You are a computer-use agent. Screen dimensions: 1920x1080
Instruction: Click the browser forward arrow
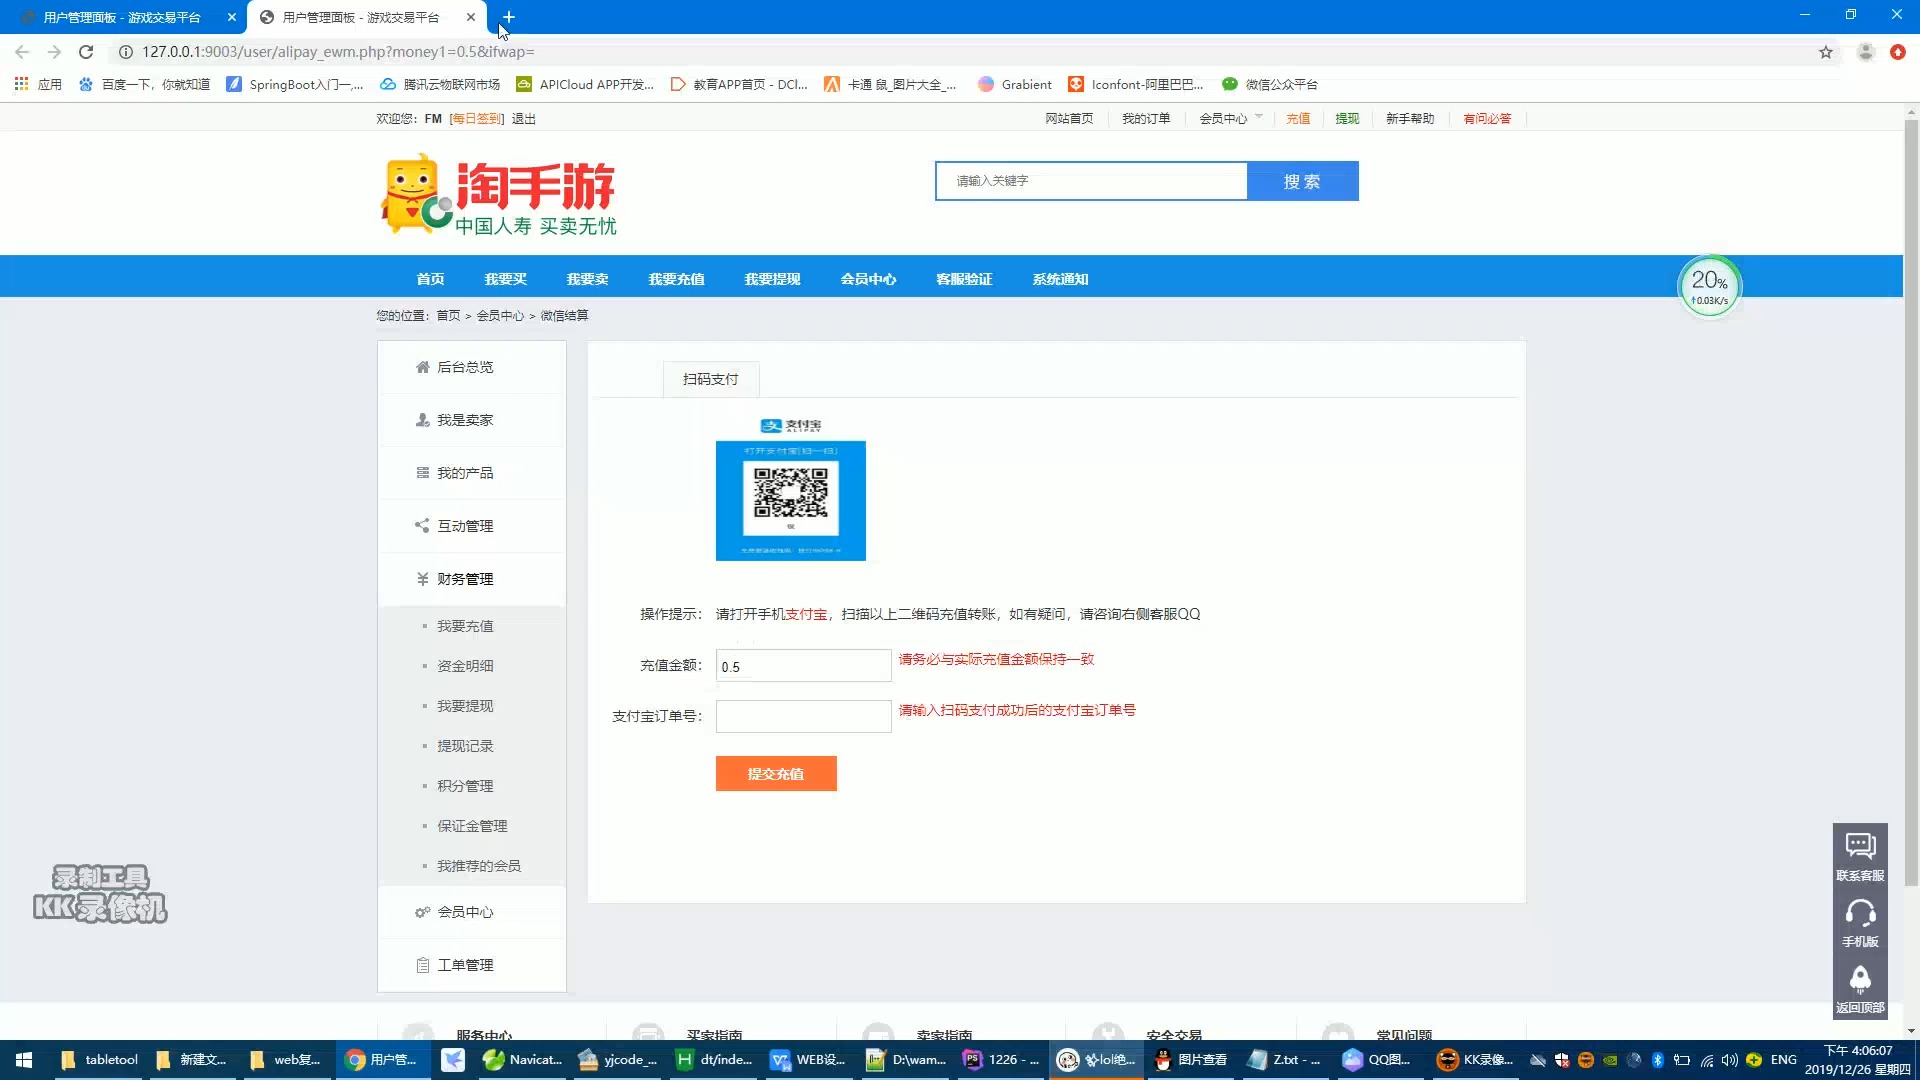click(54, 52)
